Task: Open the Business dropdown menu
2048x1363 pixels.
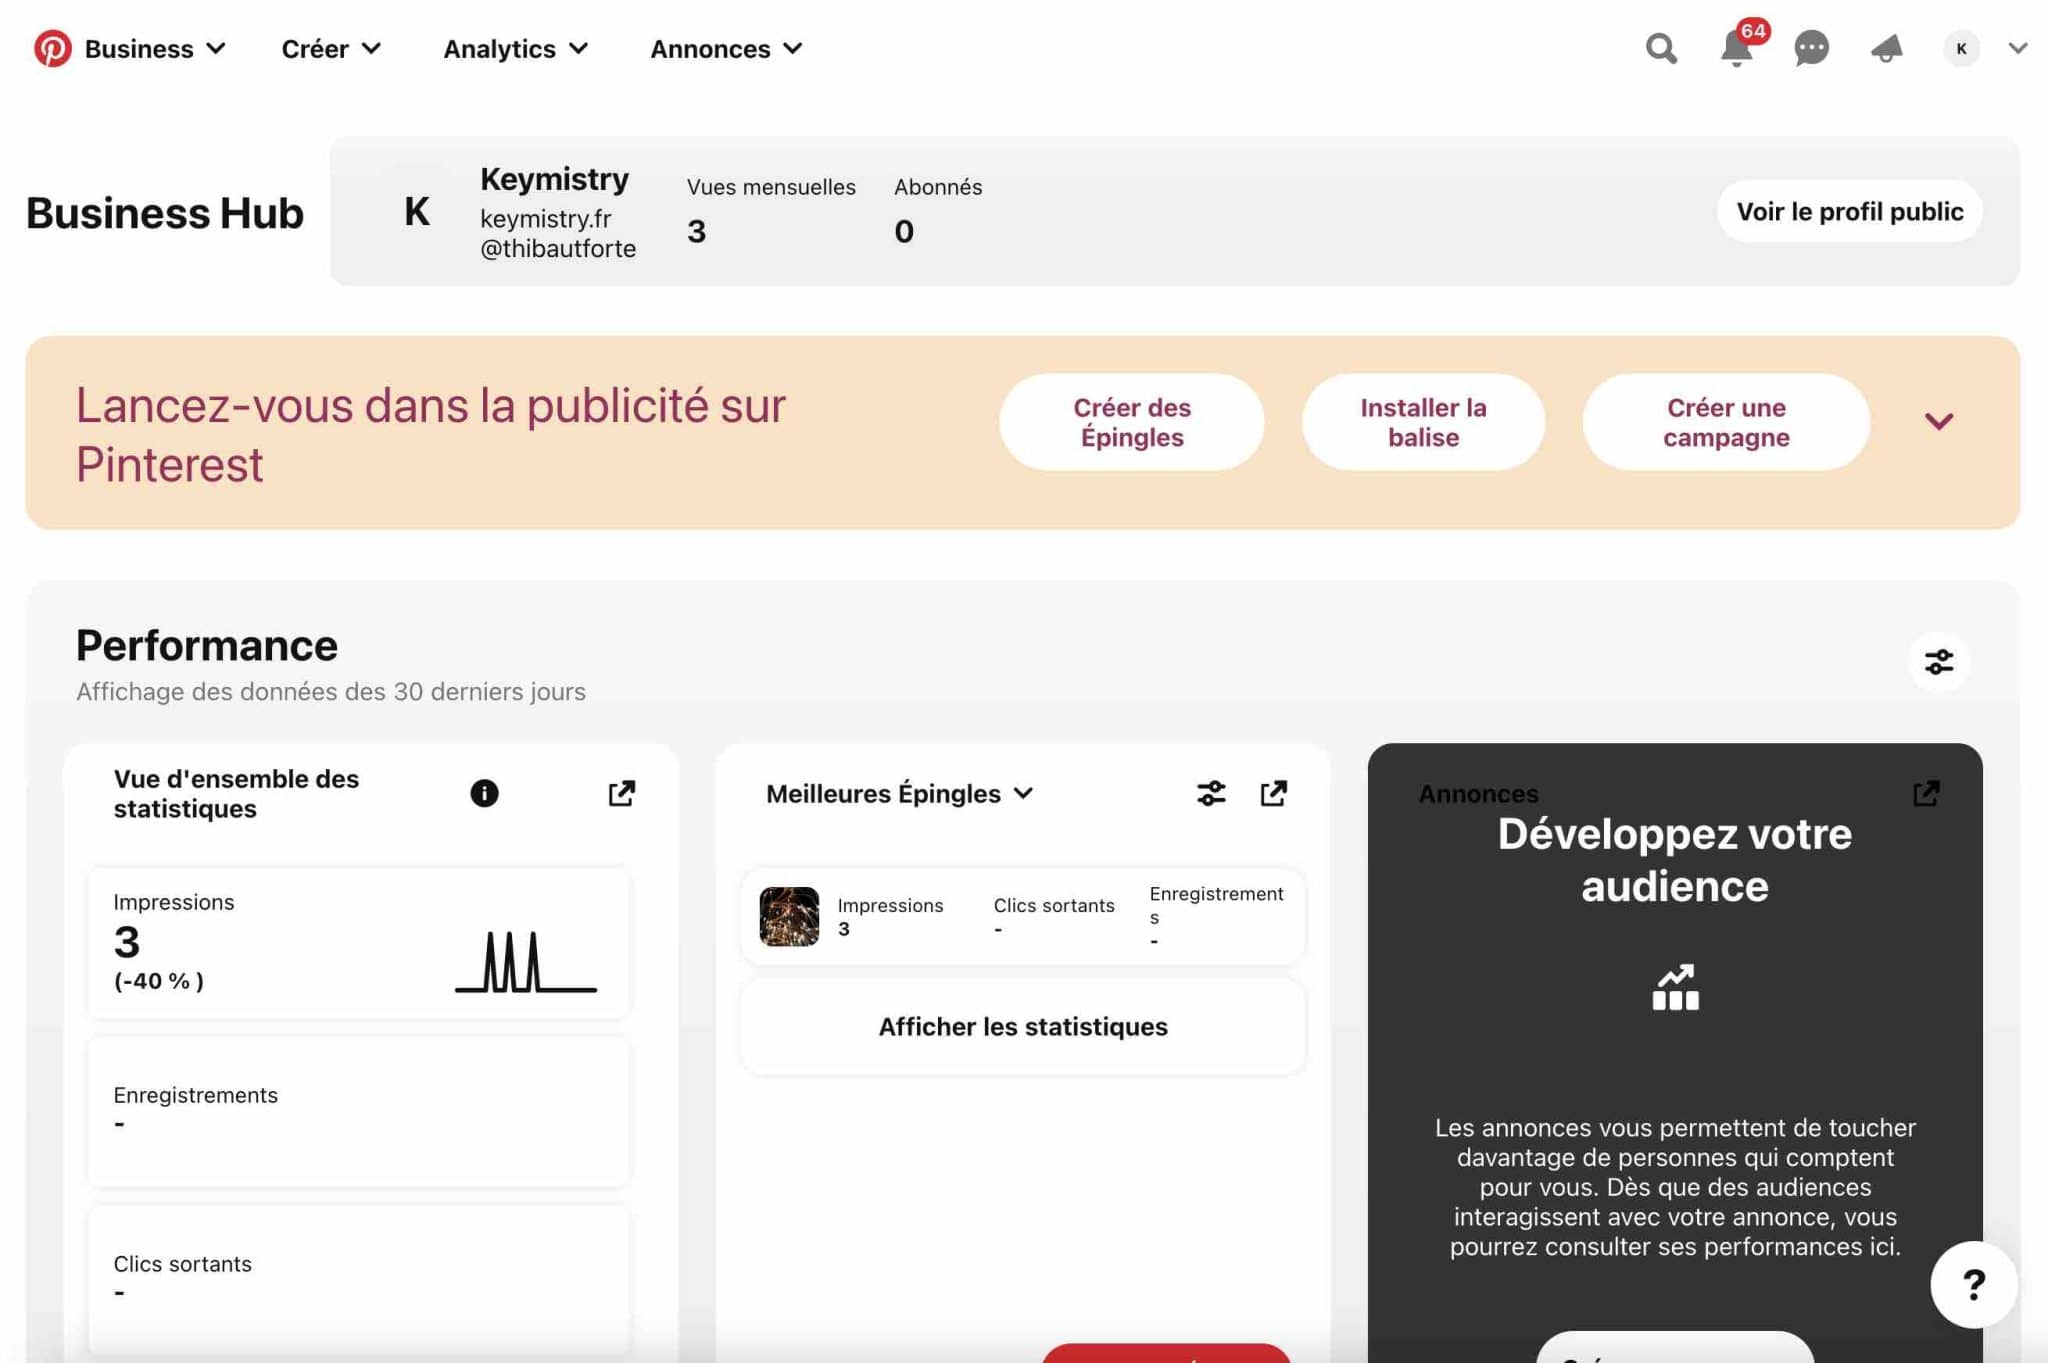Action: click(x=155, y=48)
